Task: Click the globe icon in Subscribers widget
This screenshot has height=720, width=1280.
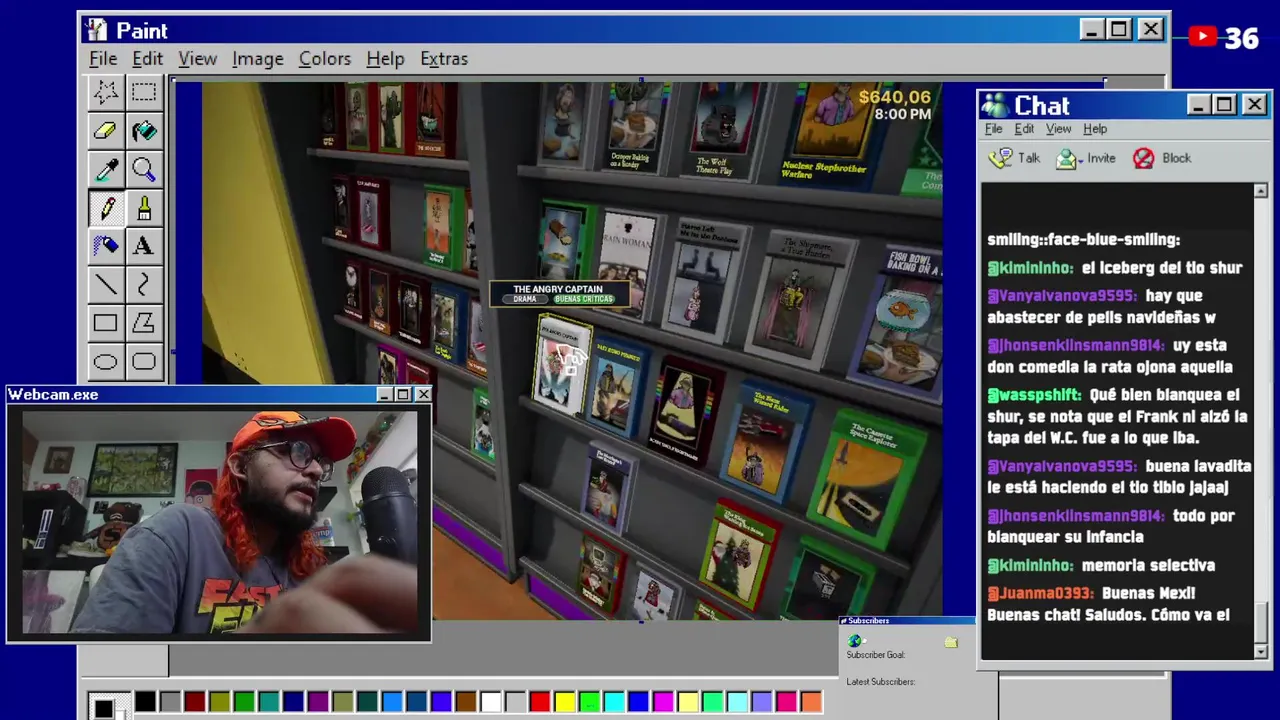Action: (x=855, y=641)
